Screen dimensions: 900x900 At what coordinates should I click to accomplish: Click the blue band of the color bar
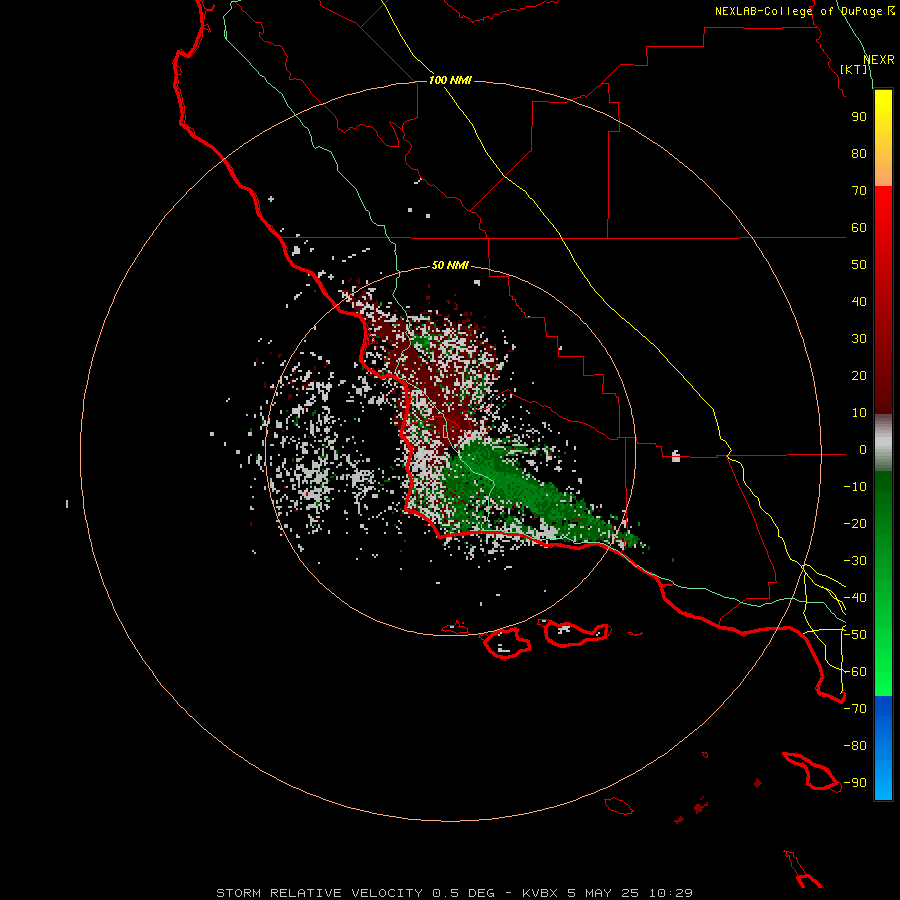tap(883, 748)
